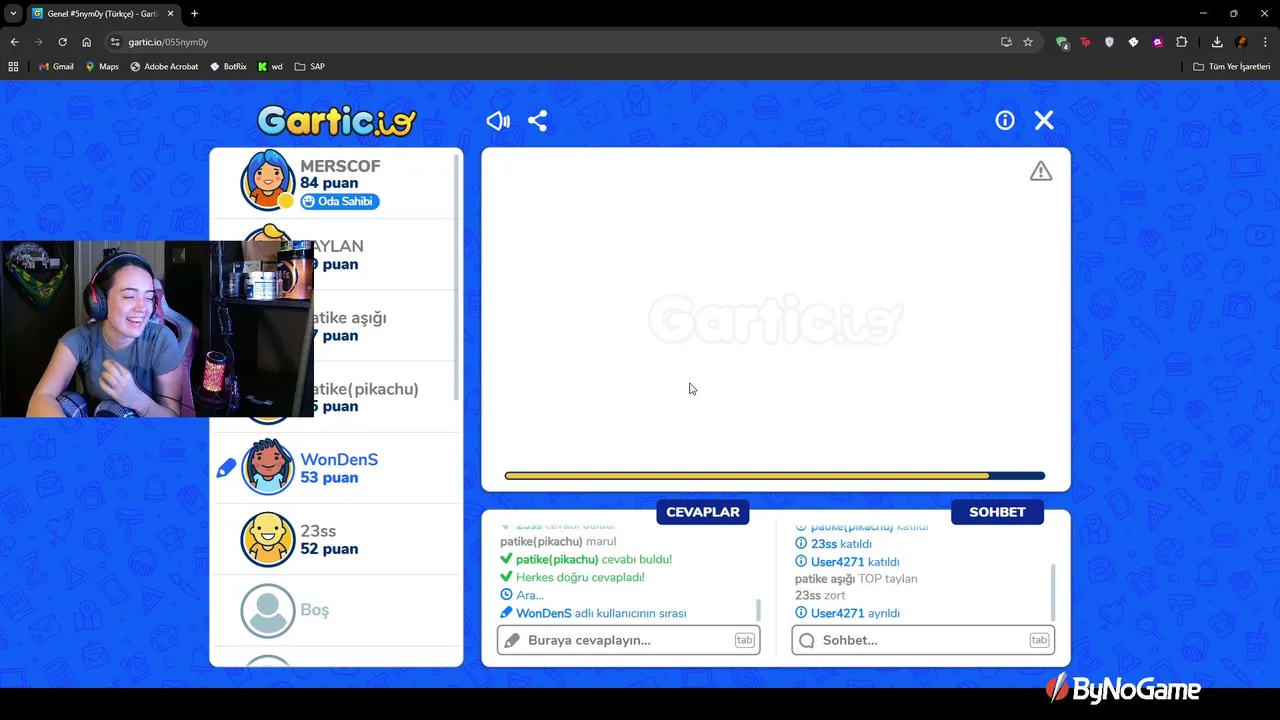
Task: Click the 23ss zort chat message
Action: click(x=820, y=596)
